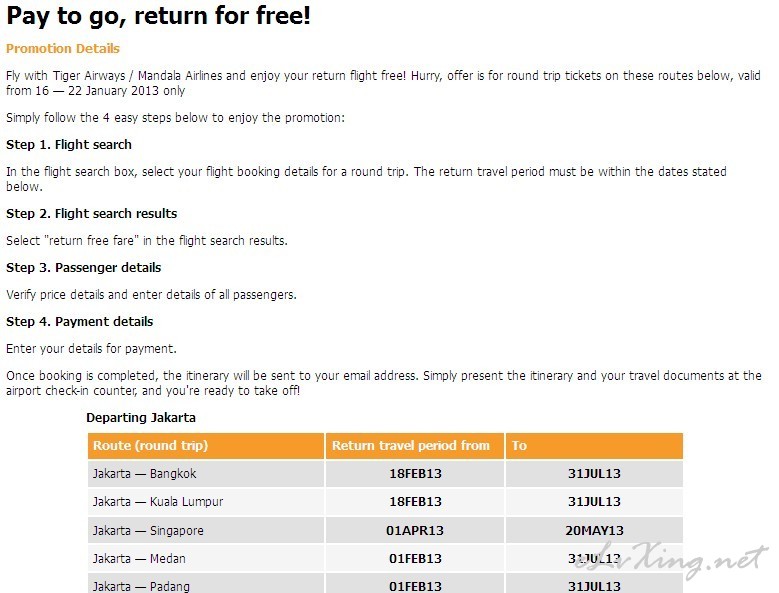Click the "Pay to go, return for free!" headline

158,16
